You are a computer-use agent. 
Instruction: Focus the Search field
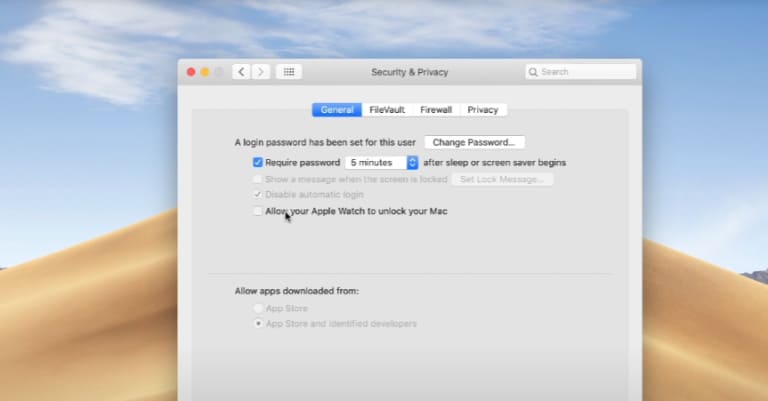pos(581,72)
